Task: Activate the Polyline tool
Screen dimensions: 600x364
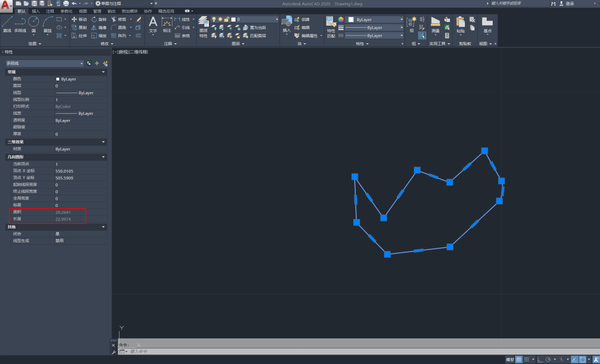Action: (x=20, y=24)
